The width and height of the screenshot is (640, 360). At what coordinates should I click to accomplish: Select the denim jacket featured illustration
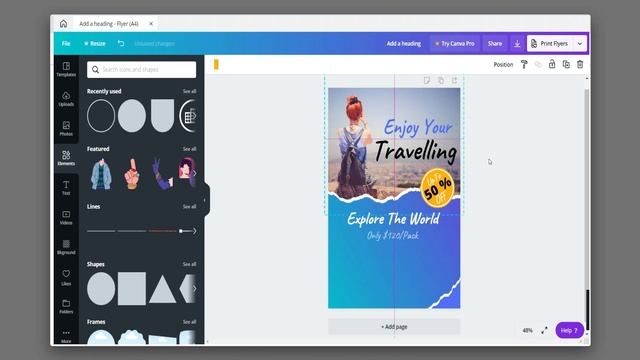(x=101, y=174)
